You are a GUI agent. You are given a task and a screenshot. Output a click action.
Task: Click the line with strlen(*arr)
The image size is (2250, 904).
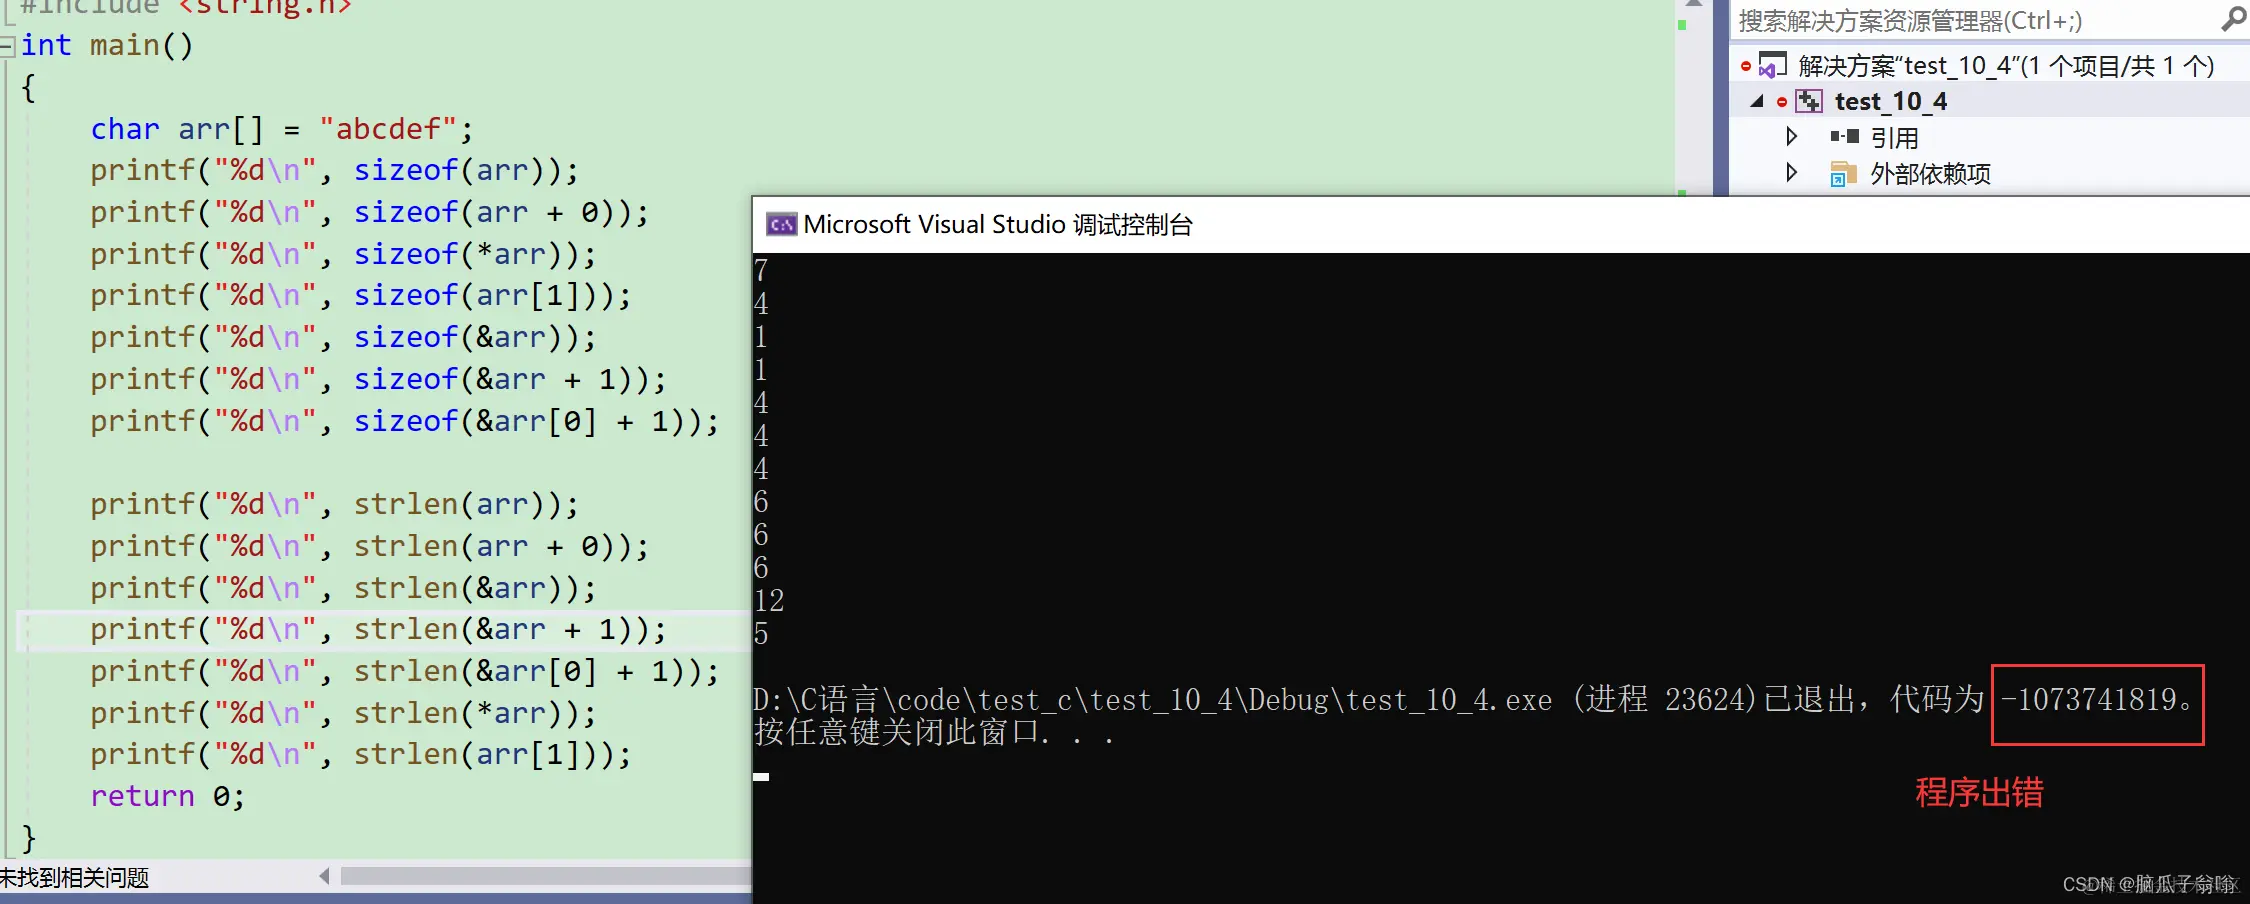pos(343,714)
